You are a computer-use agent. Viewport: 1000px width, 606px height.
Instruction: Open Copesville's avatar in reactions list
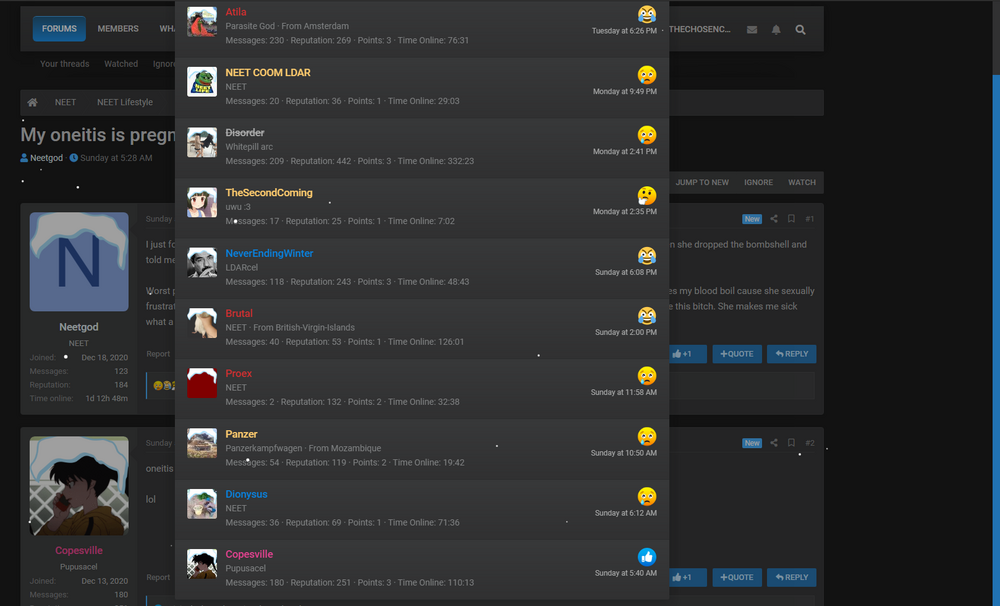(202, 564)
